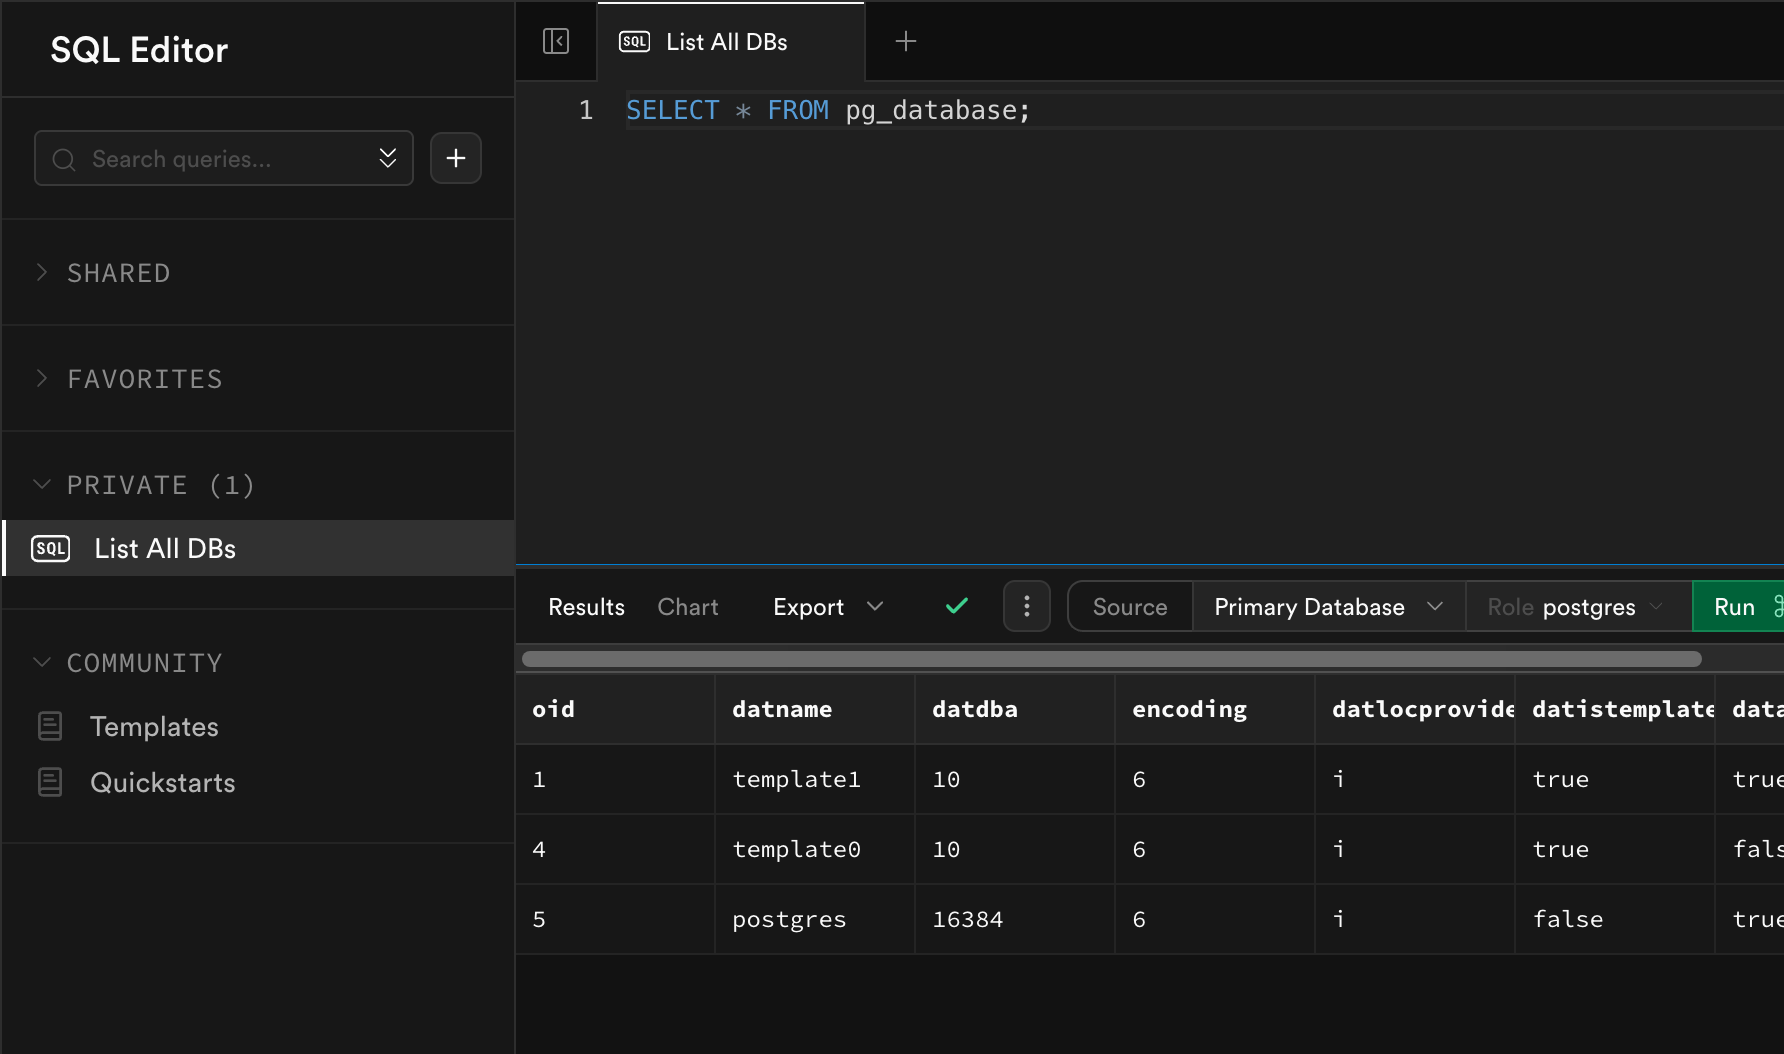1784x1054 pixels.
Task: Open a new query tab with plus
Action: pyautogui.click(x=905, y=41)
